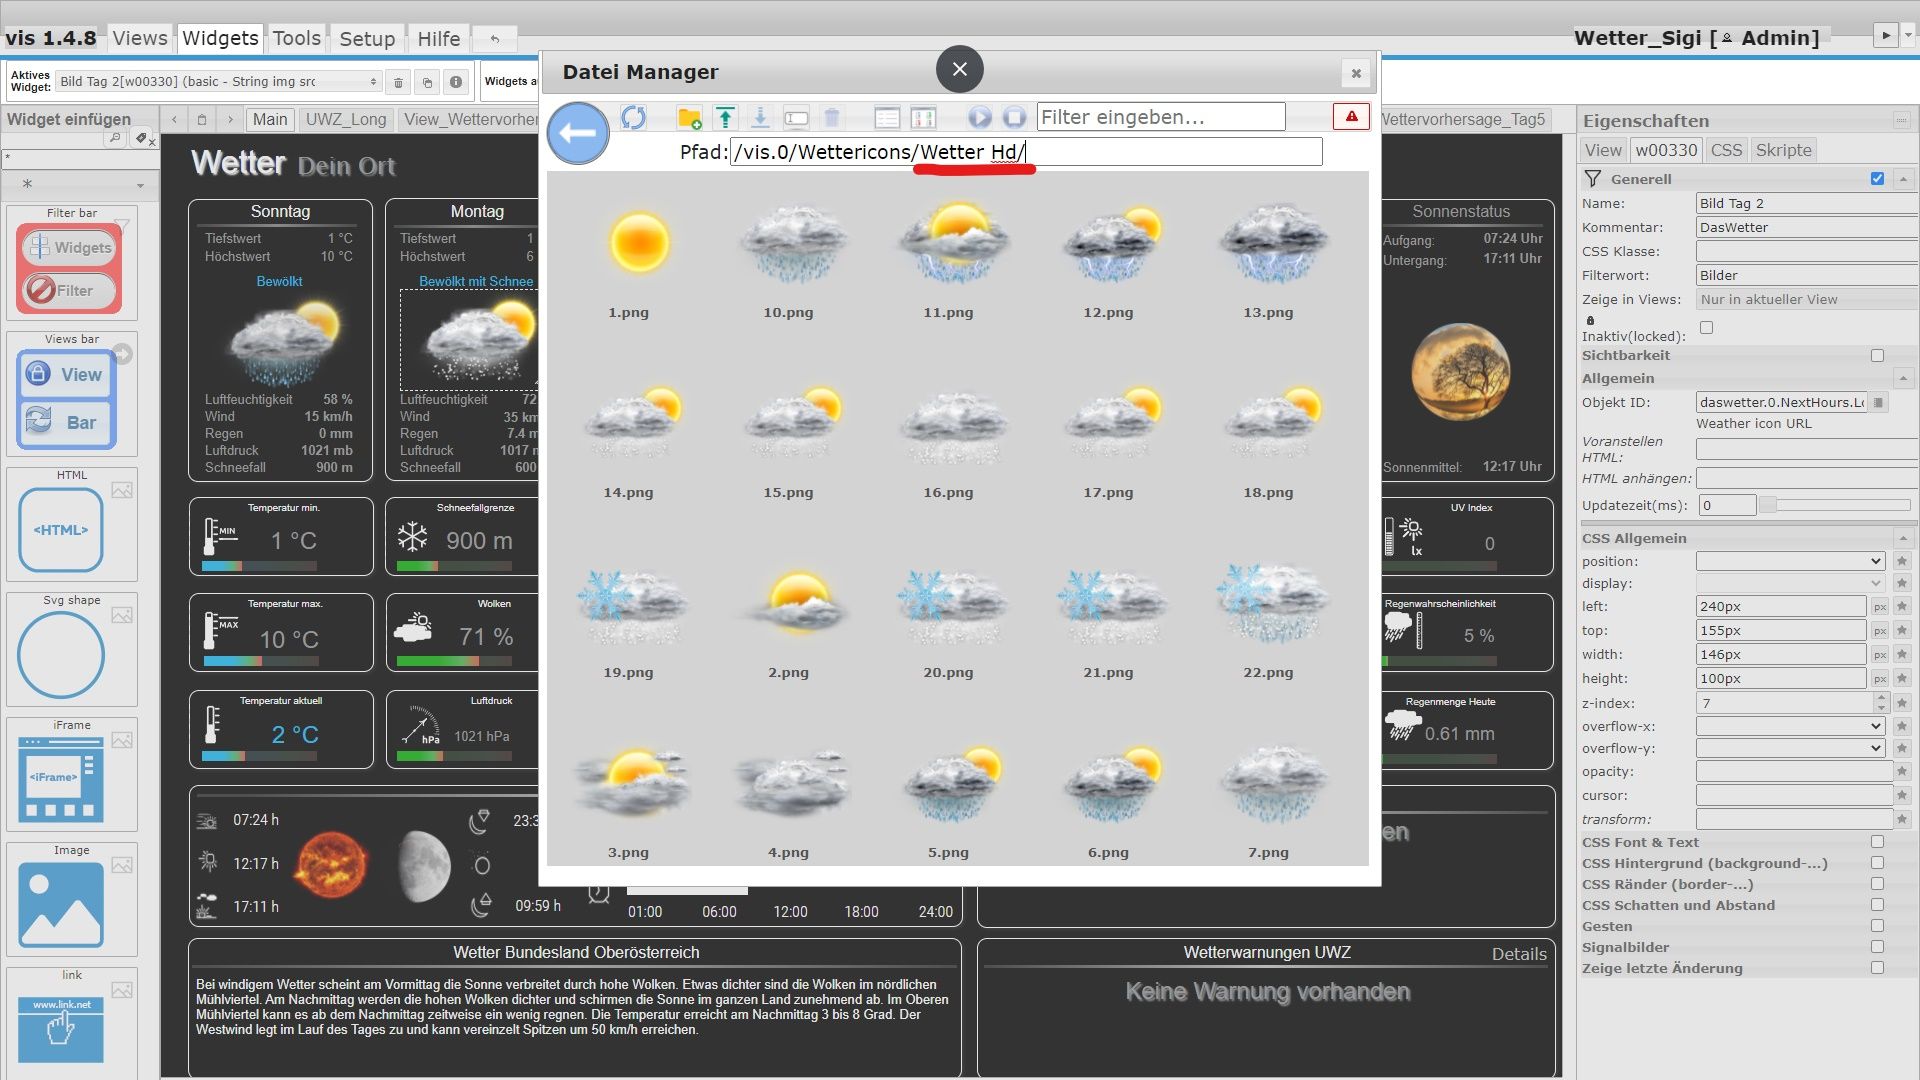This screenshot has height=1080, width=1920.
Task: Click the Details link in Wetterwarnungen UWZ
Action: [1518, 954]
